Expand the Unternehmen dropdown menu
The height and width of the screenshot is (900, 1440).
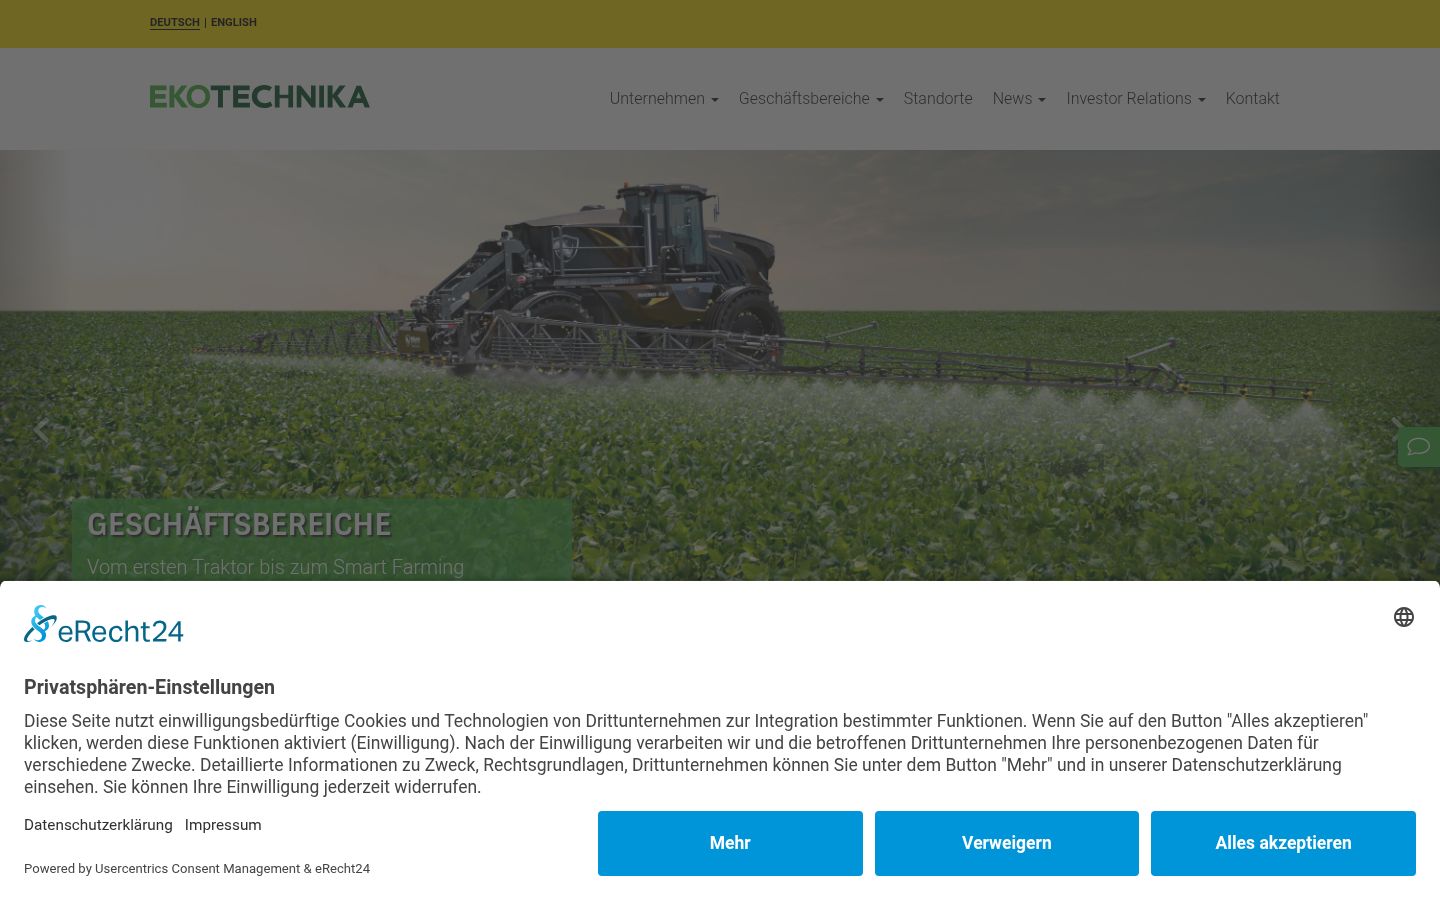[664, 98]
